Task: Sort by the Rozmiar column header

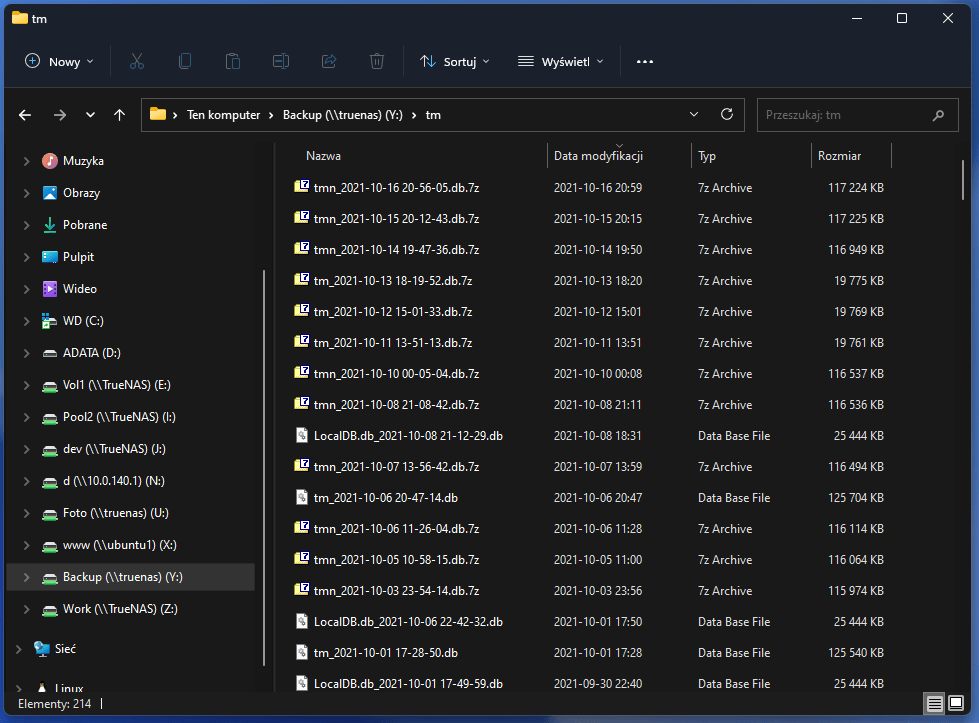Action: tap(840, 156)
